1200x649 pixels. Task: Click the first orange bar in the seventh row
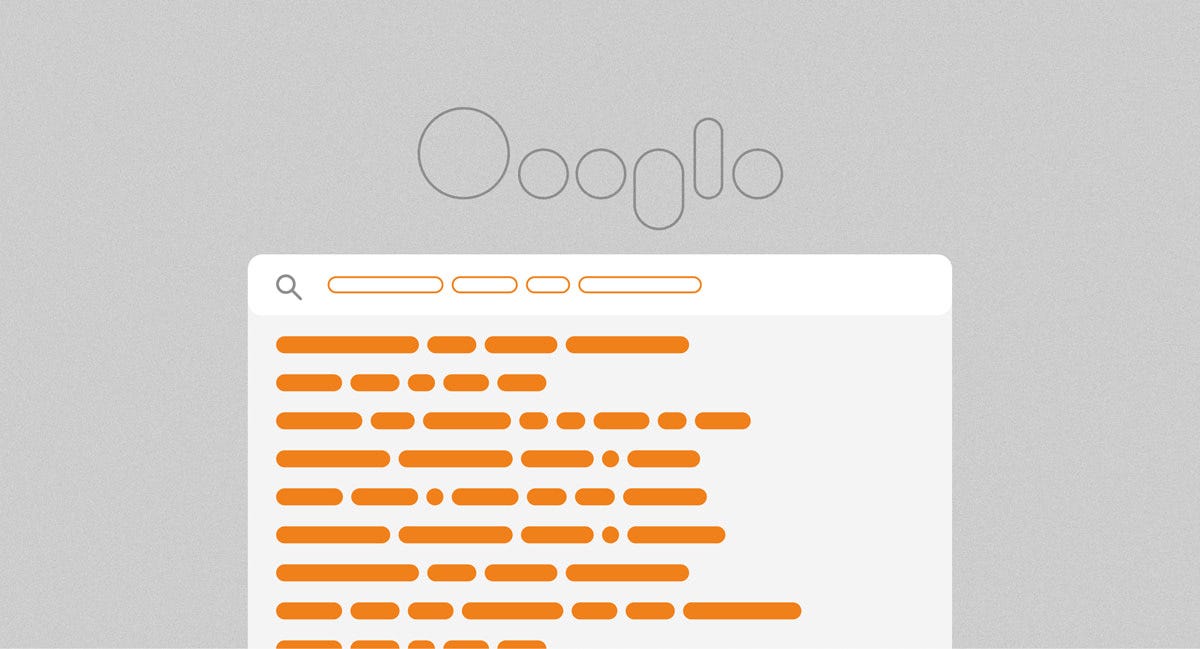point(347,573)
